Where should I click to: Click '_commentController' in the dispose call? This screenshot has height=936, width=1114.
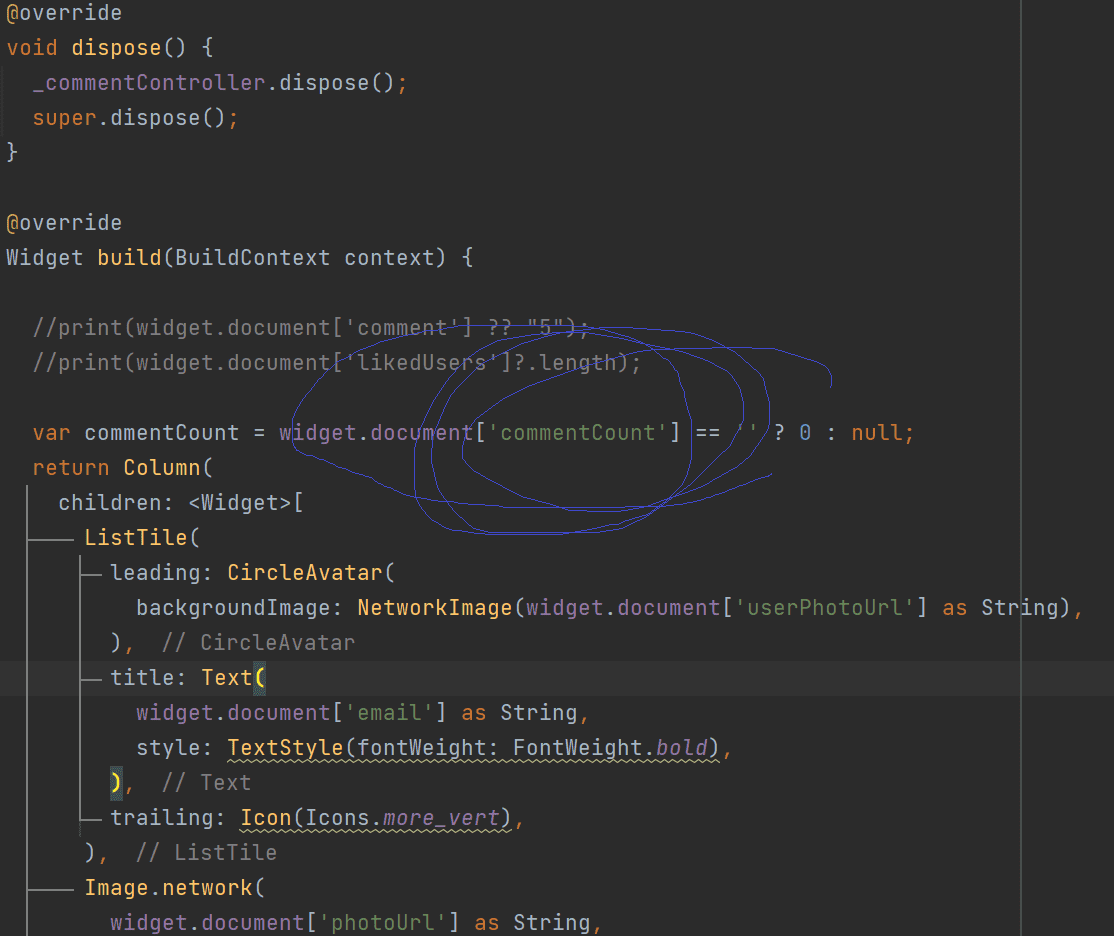[148, 82]
